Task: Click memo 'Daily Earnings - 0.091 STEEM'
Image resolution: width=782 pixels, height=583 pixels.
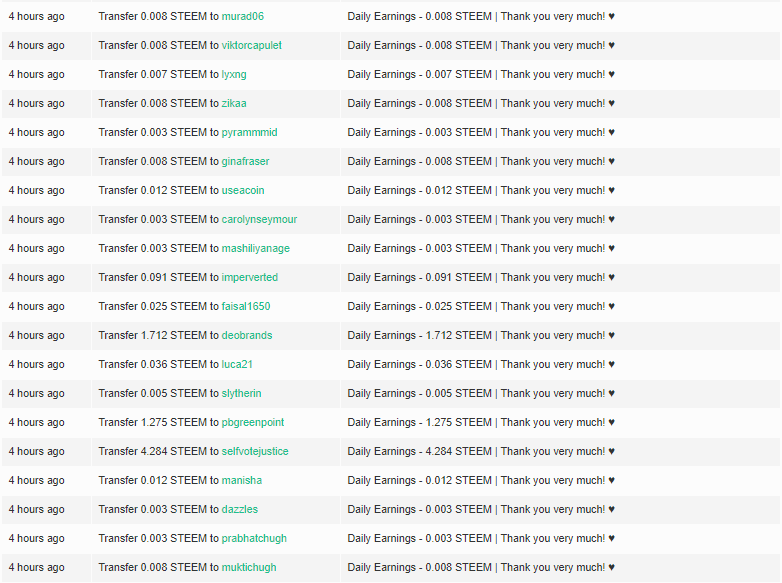Action: (x=419, y=277)
